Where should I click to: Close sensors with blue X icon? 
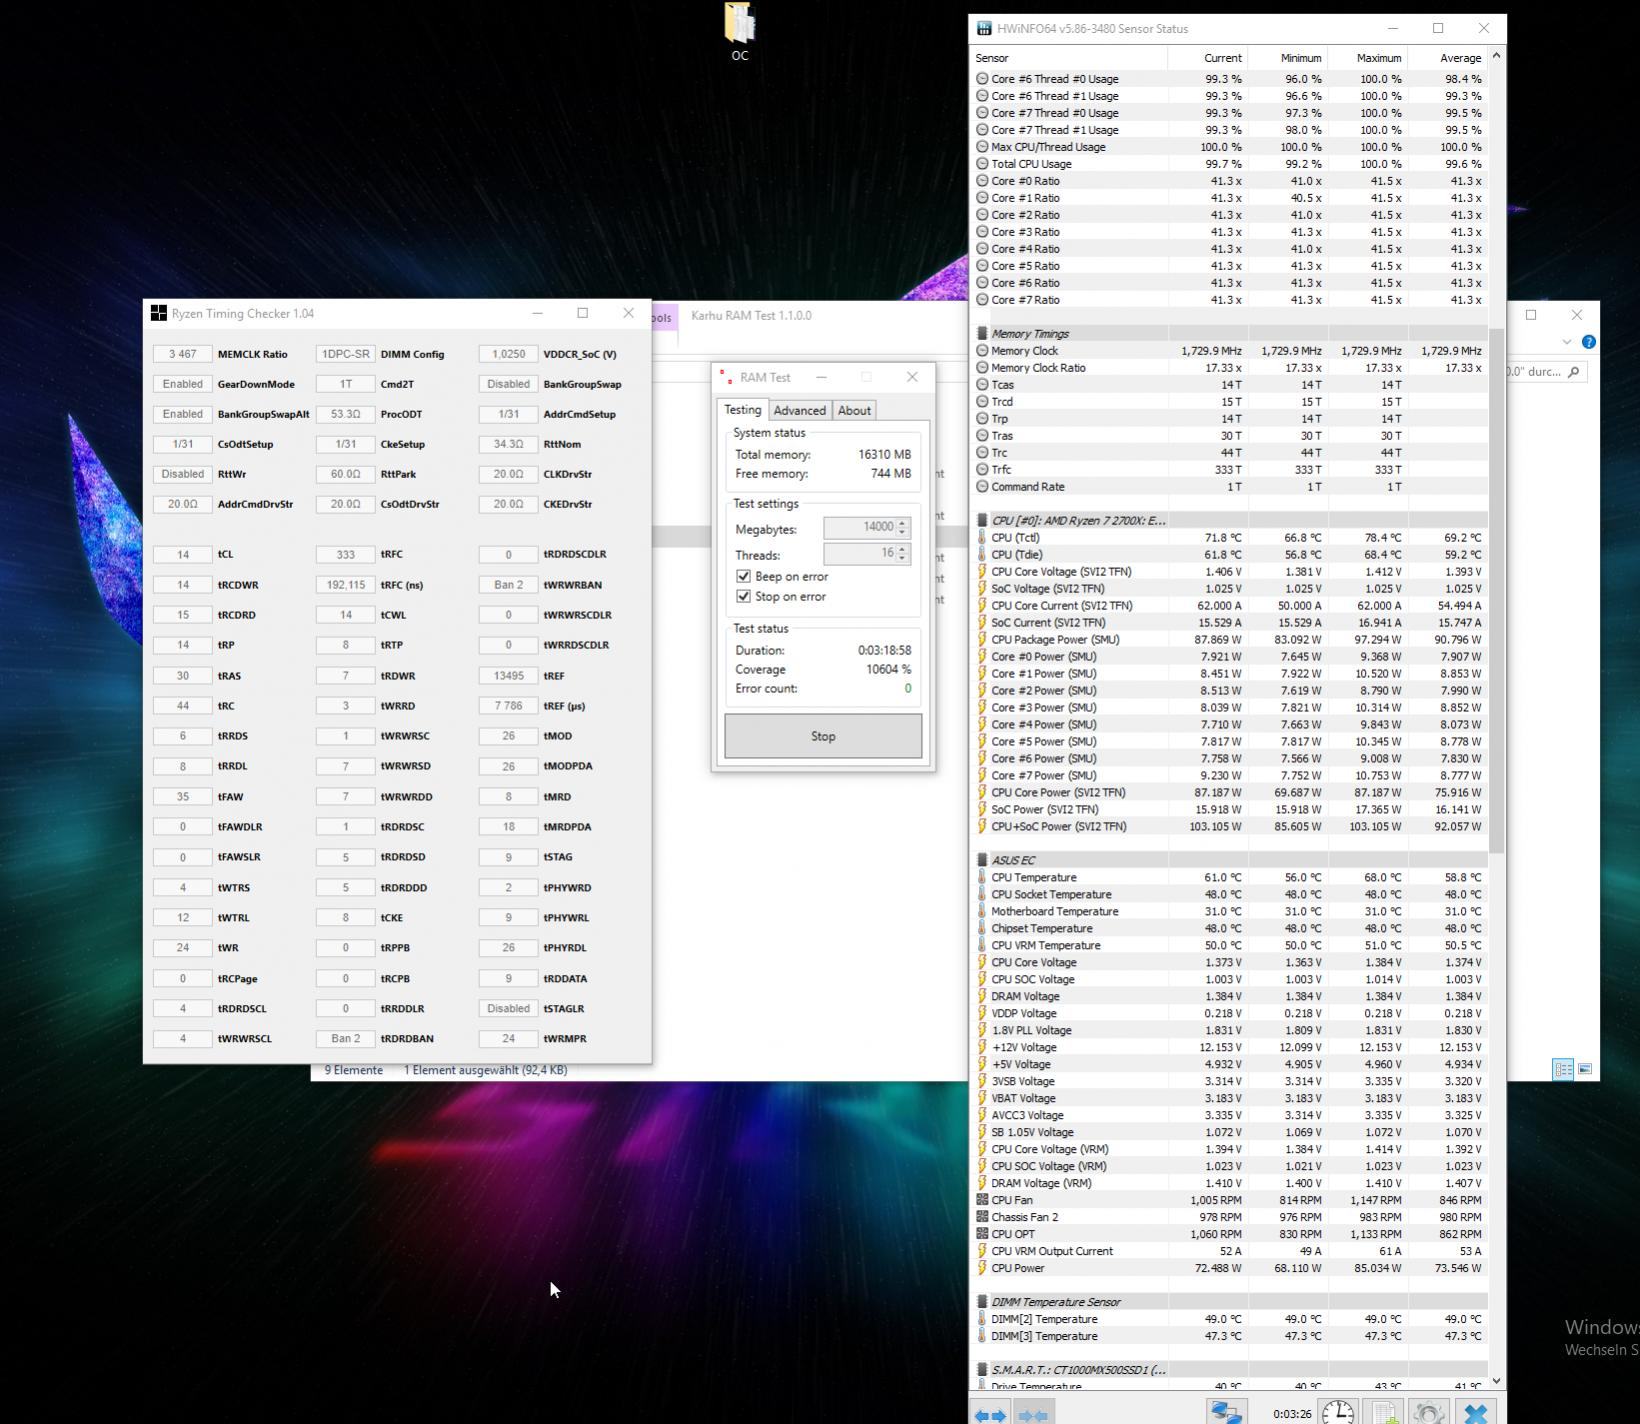click(x=1475, y=1412)
